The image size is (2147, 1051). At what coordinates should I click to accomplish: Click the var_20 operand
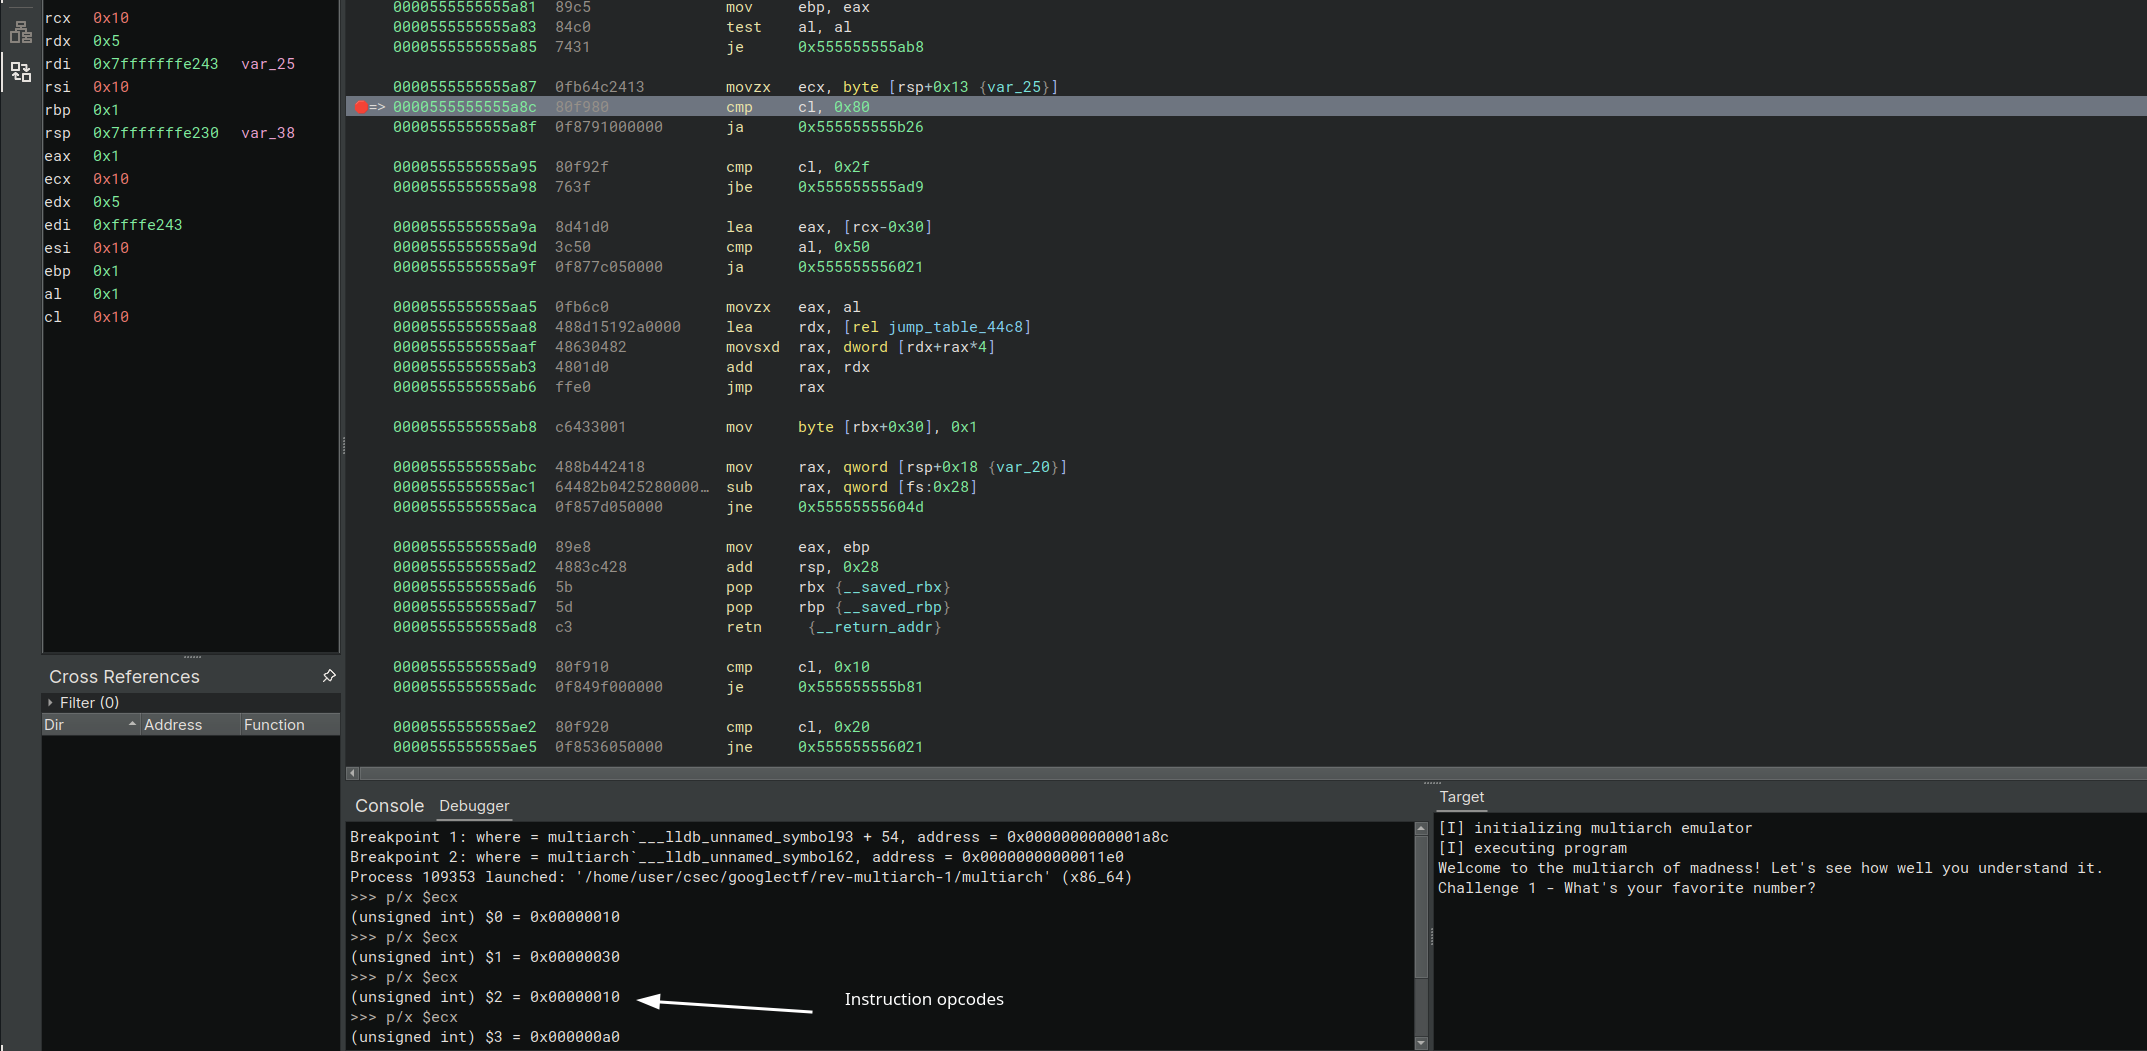point(1024,467)
